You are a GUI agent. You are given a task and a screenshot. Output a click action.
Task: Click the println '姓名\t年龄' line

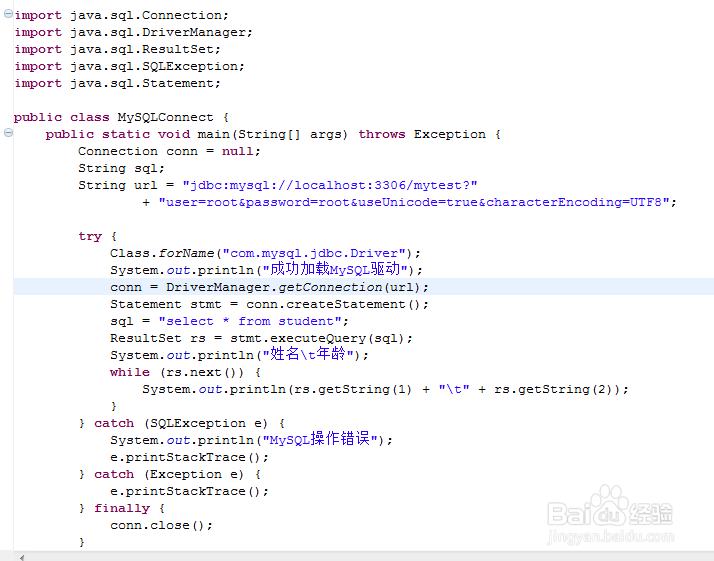point(239,355)
